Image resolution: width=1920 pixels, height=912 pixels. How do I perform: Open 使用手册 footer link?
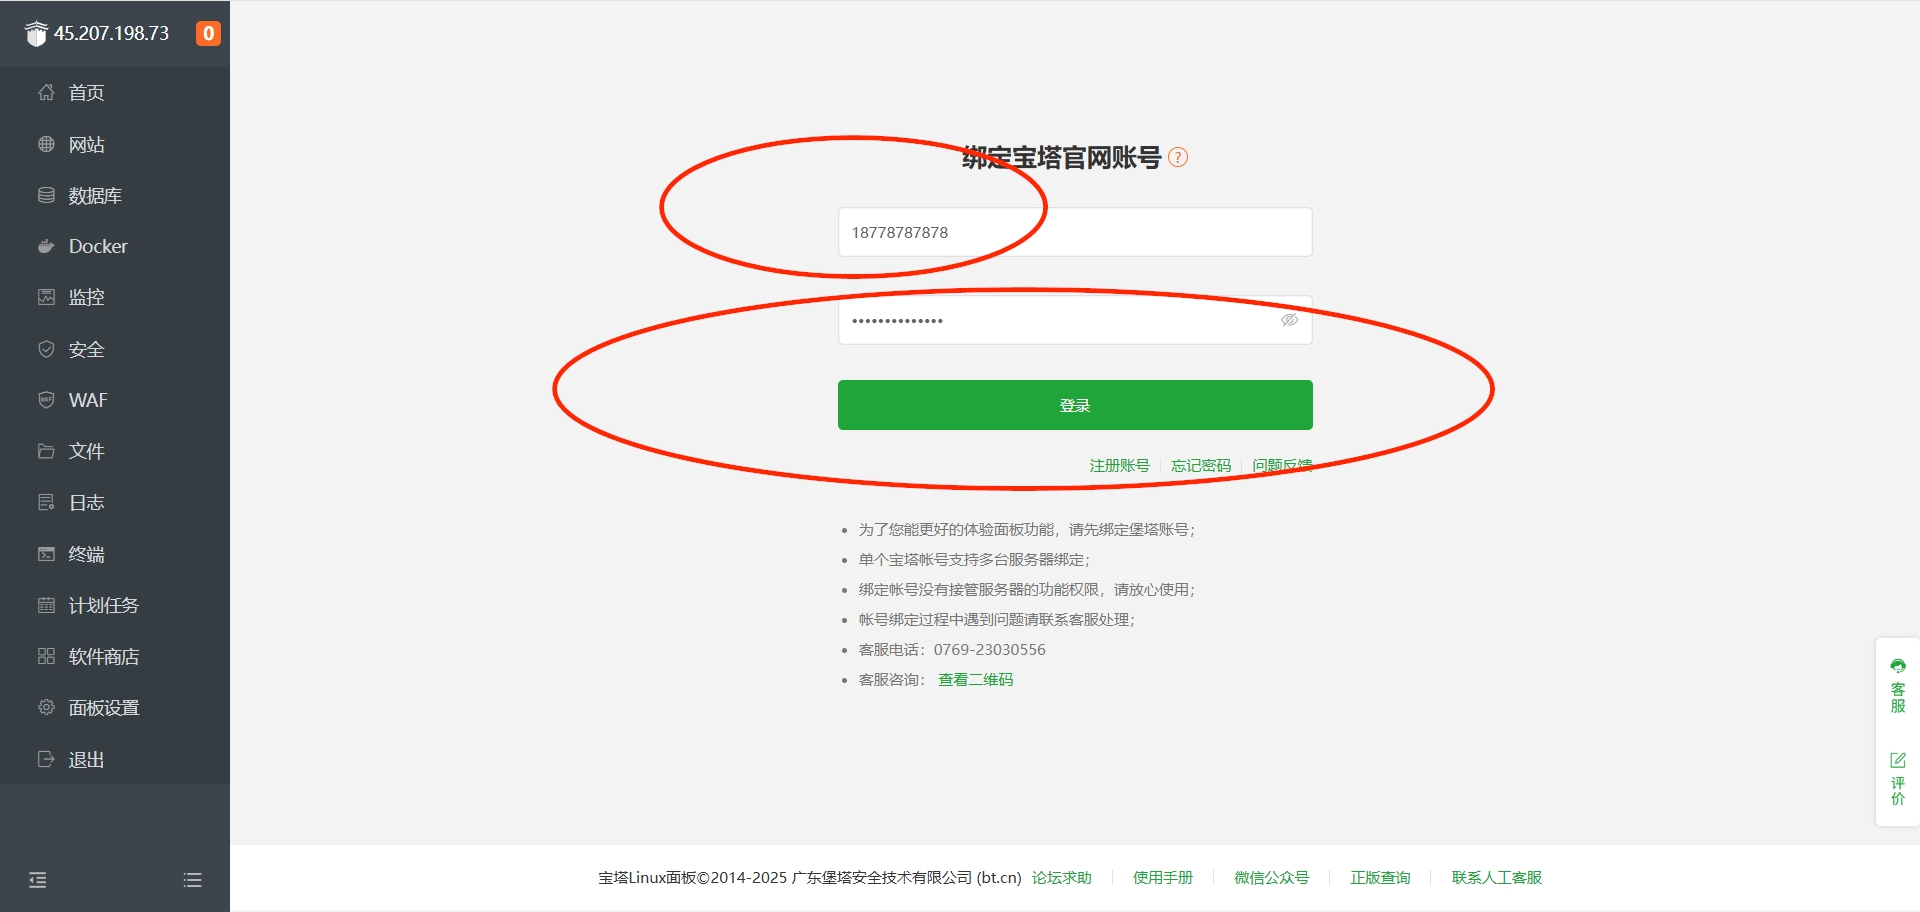click(1163, 878)
